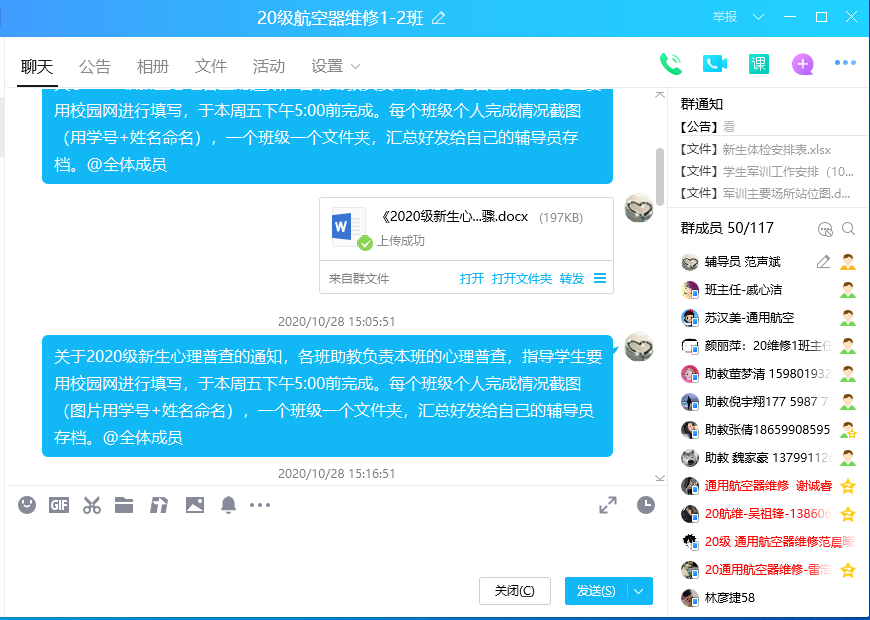Image resolution: width=870 pixels, height=620 pixels.
Task: Click the 关闭(C) button
Action: point(515,591)
